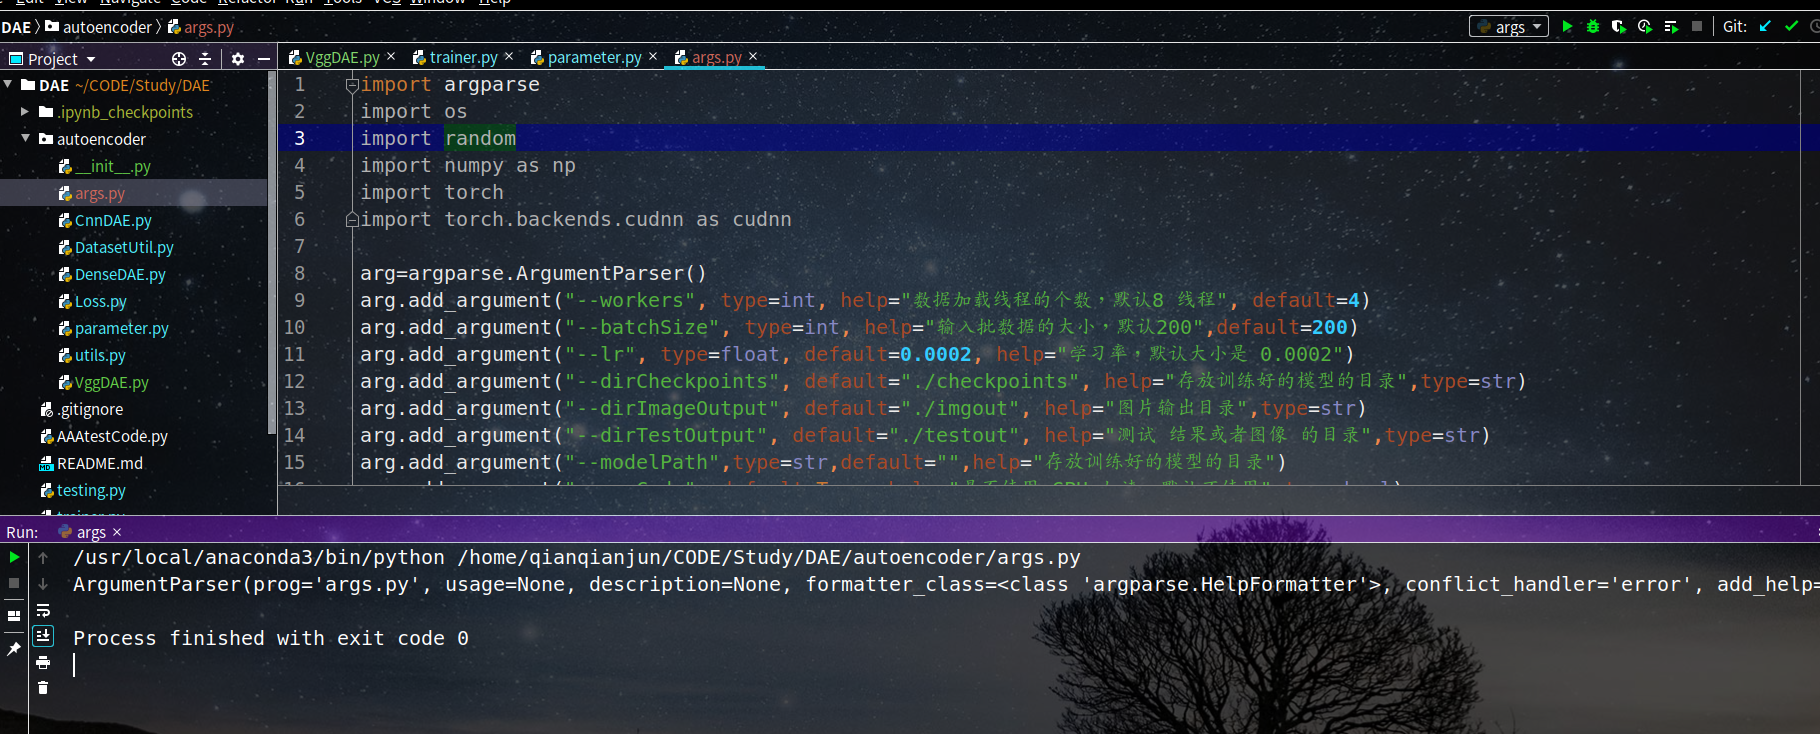The width and height of the screenshot is (1820, 734).
Task: Collapse the DAE root folder
Action: pos(8,85)
